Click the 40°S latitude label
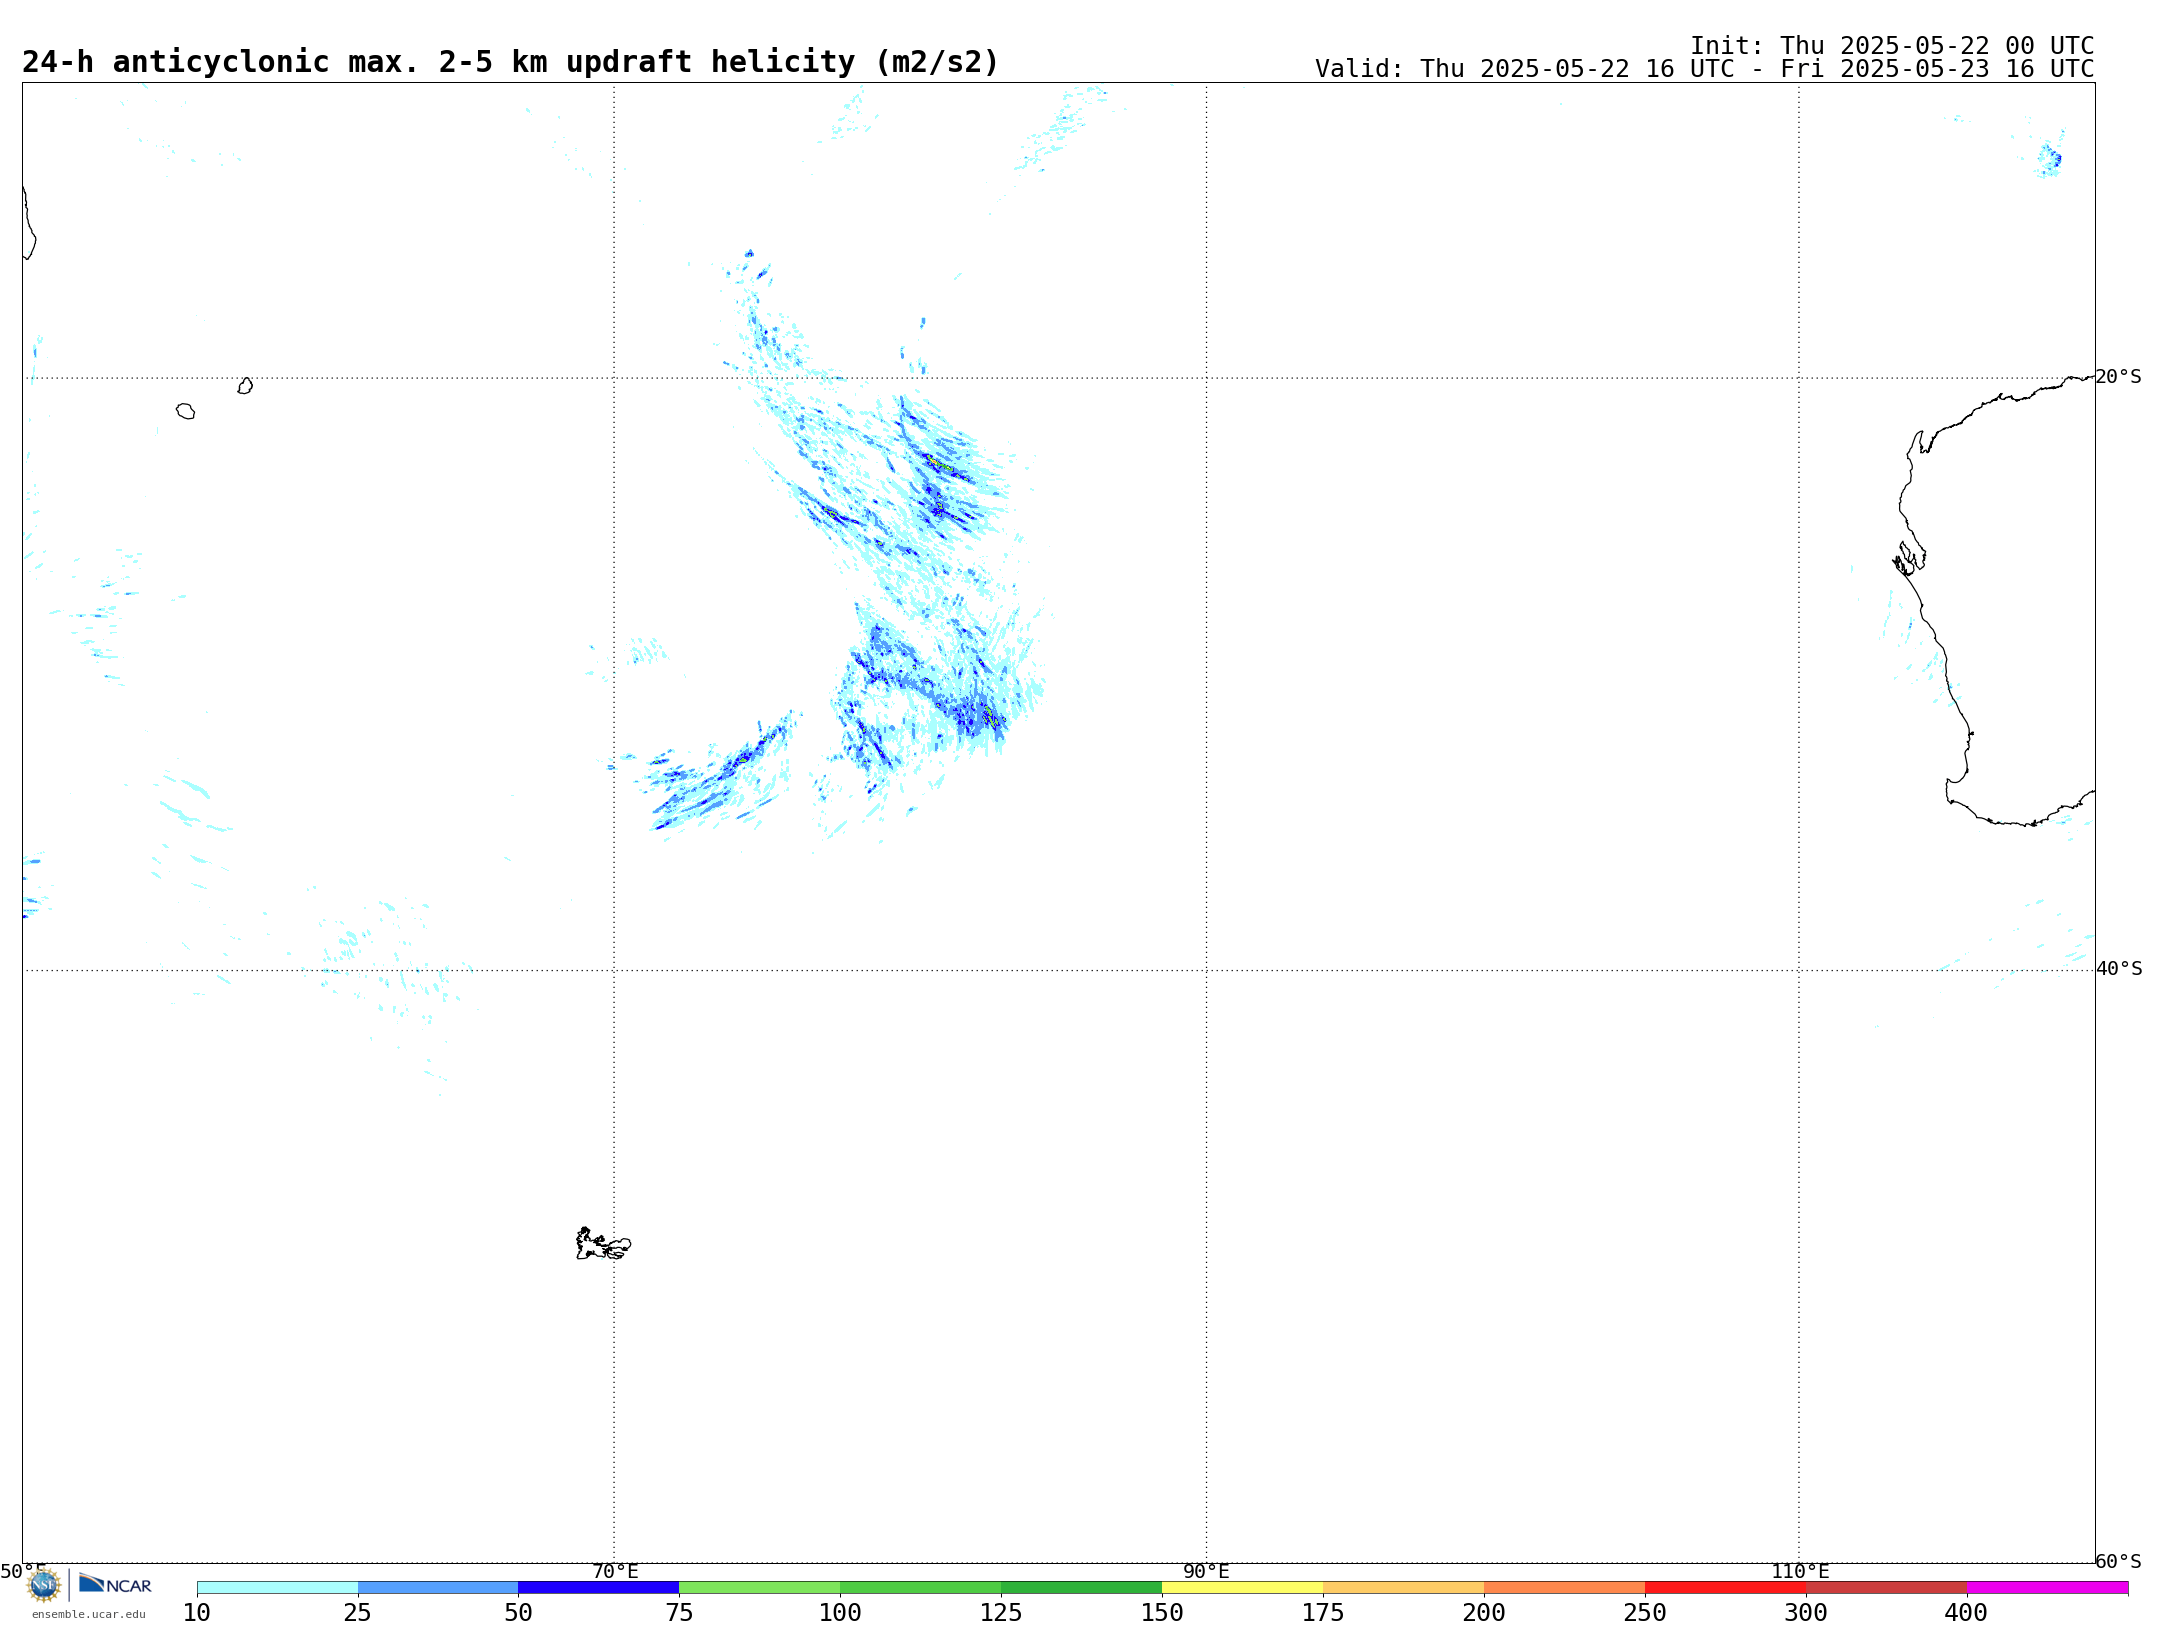Image resolution: width=2160 pixels, height=1626 pixels. click(2119, 969)
